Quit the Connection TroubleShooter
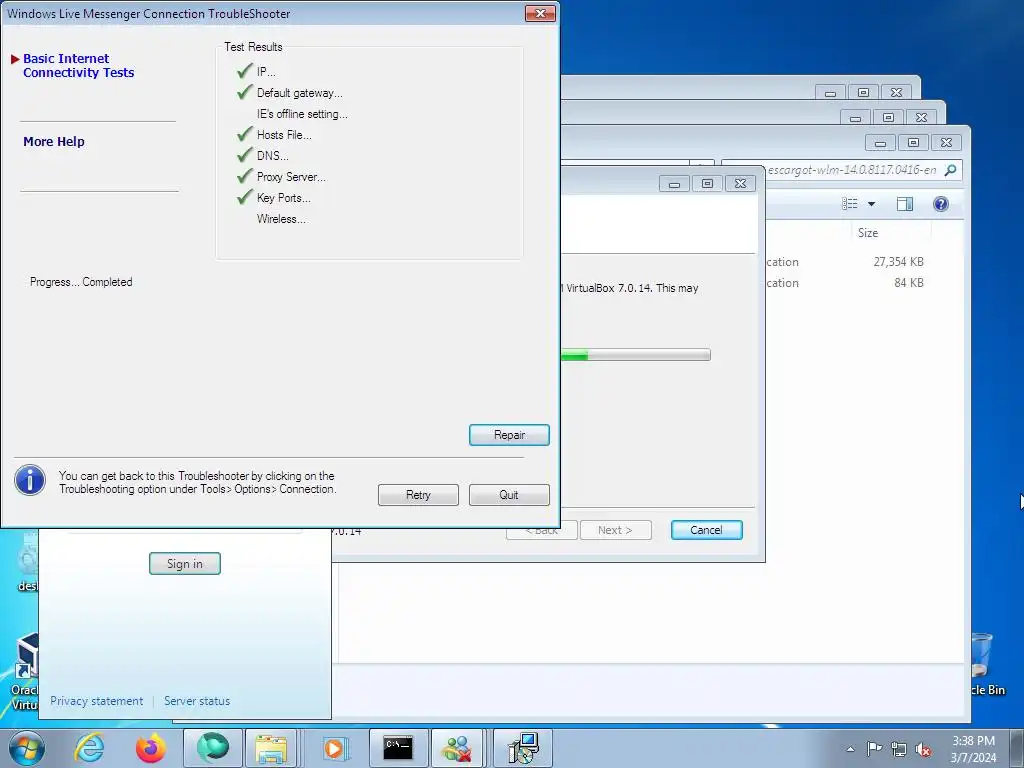The width and height of the screenshot is (1024, 768). point(509,495)
